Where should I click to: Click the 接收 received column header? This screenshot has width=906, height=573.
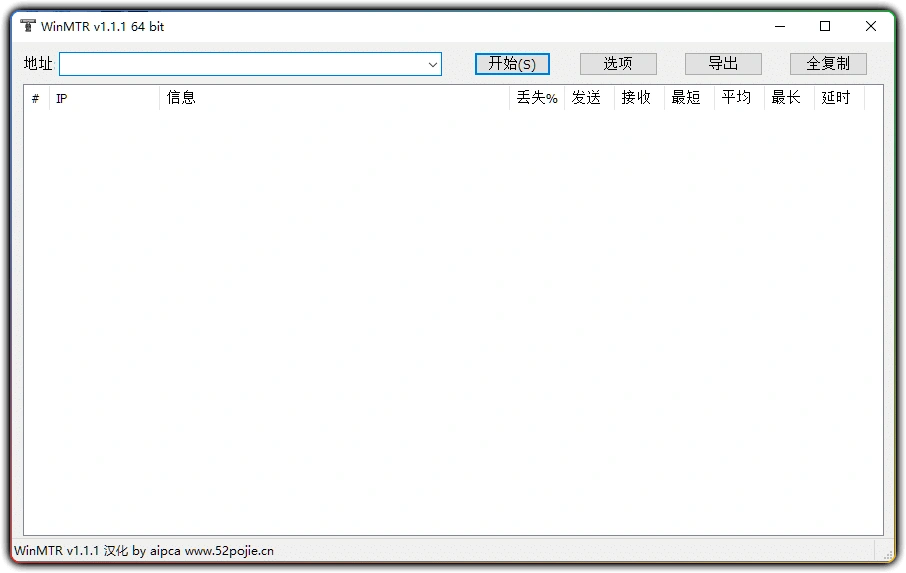point(639,98)
